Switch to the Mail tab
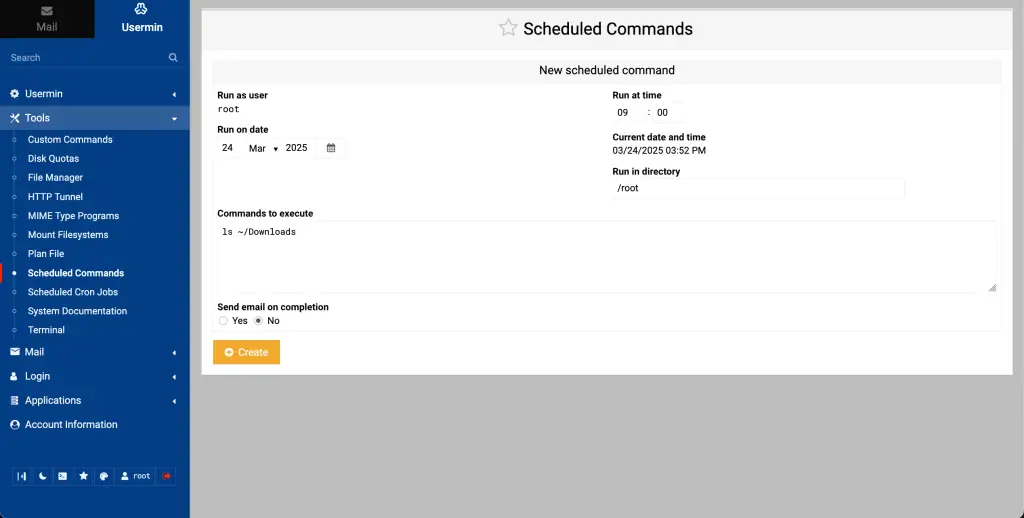Image resolution: width=1024 pixels, height=518 pixels. click(47, 19)
